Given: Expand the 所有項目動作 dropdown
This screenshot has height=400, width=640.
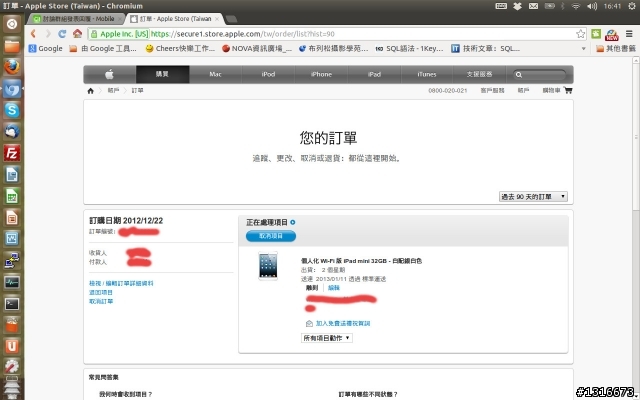Looking at the screenshot, I should [327, 338].
